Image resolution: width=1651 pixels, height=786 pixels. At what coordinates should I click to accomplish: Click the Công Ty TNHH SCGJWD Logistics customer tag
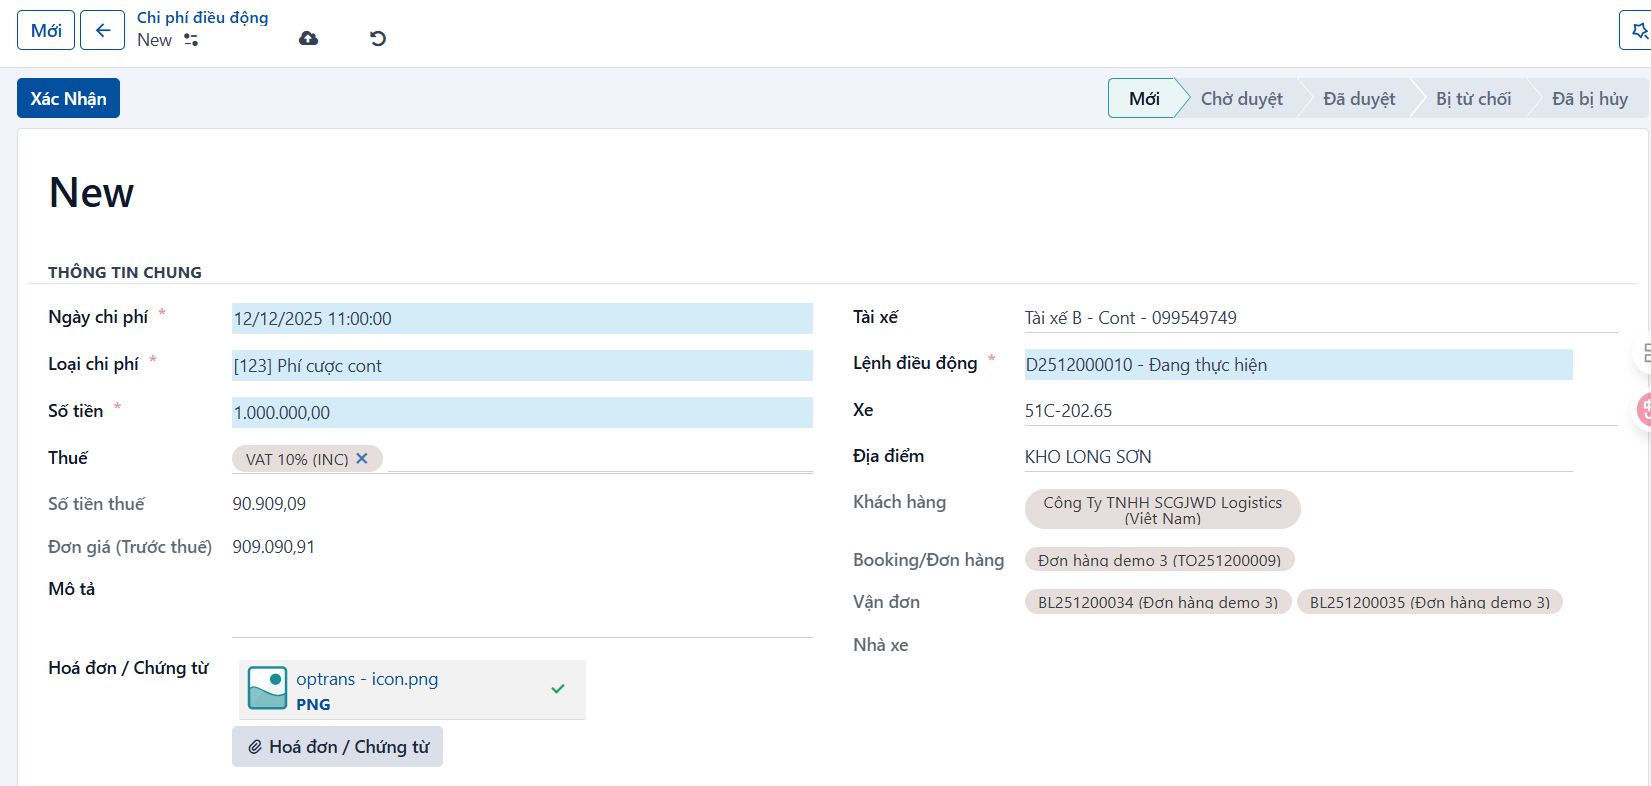pos(1162,509)
